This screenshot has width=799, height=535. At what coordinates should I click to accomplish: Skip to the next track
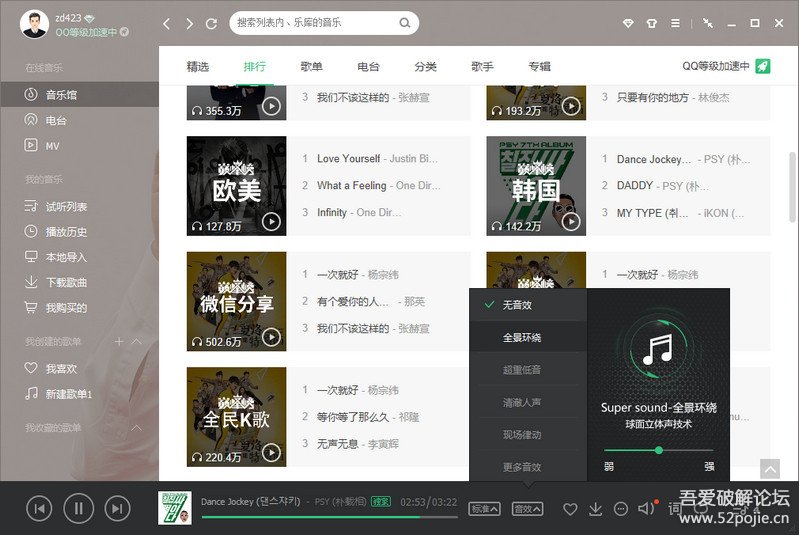tap(117, 509)
